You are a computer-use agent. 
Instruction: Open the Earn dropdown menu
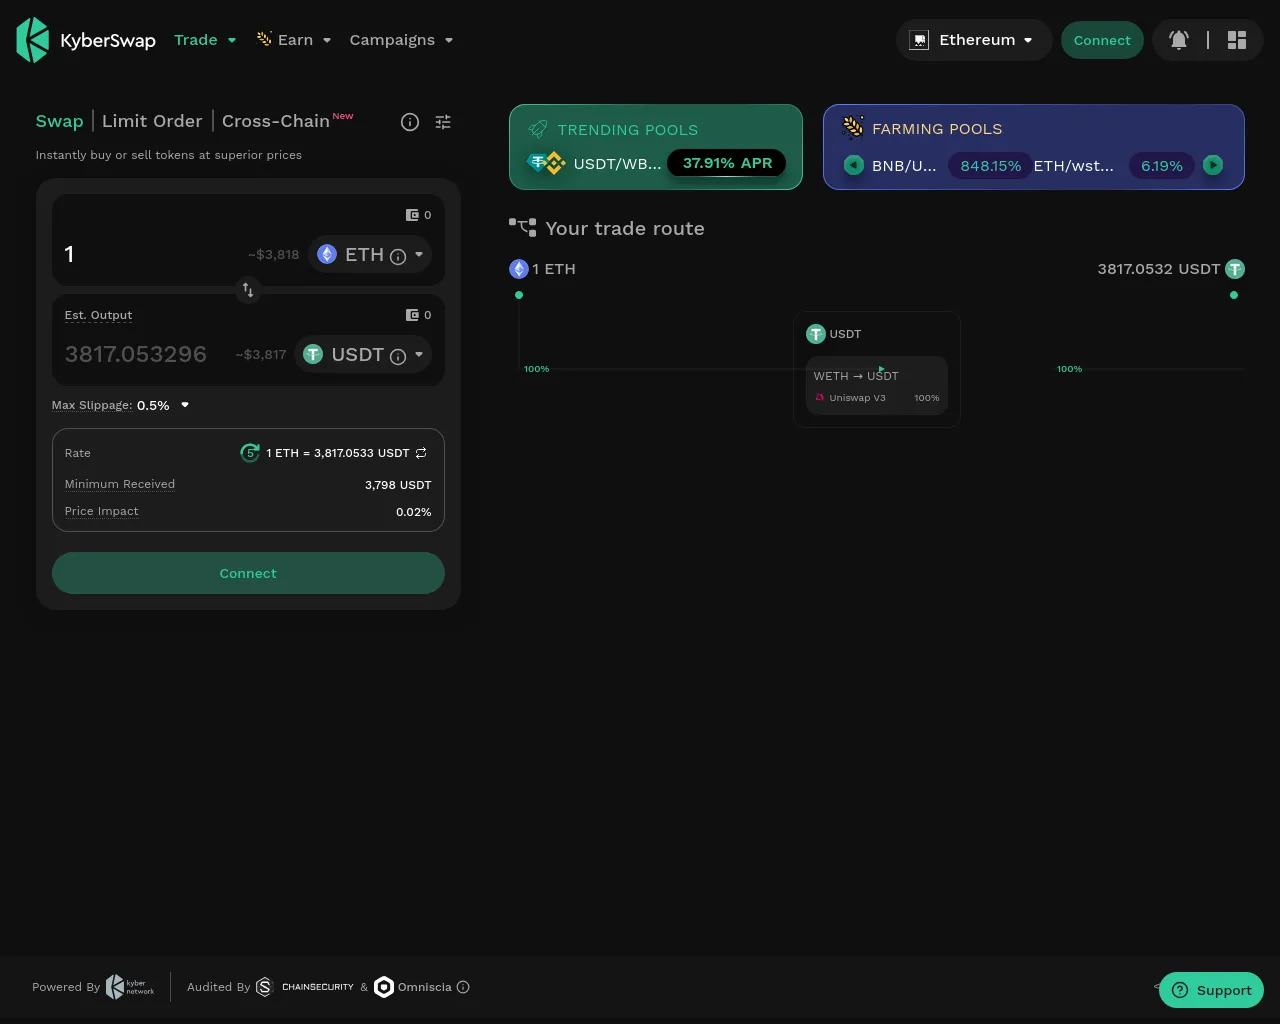(294, 40)
